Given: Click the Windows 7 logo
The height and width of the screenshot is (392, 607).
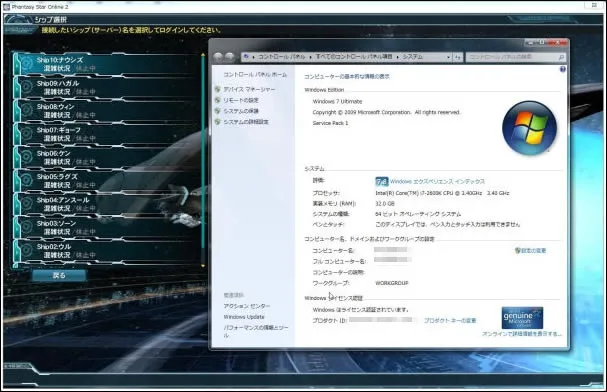Looking at the screenshot, I should tap(529, 128).
